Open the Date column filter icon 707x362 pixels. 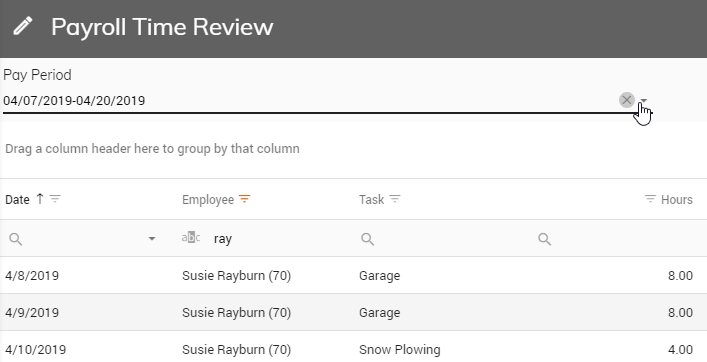[55, 199]
